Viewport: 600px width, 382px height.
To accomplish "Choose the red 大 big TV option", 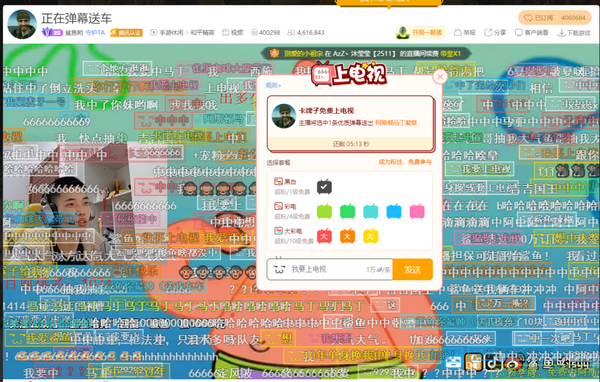I will tap(324, 236).
